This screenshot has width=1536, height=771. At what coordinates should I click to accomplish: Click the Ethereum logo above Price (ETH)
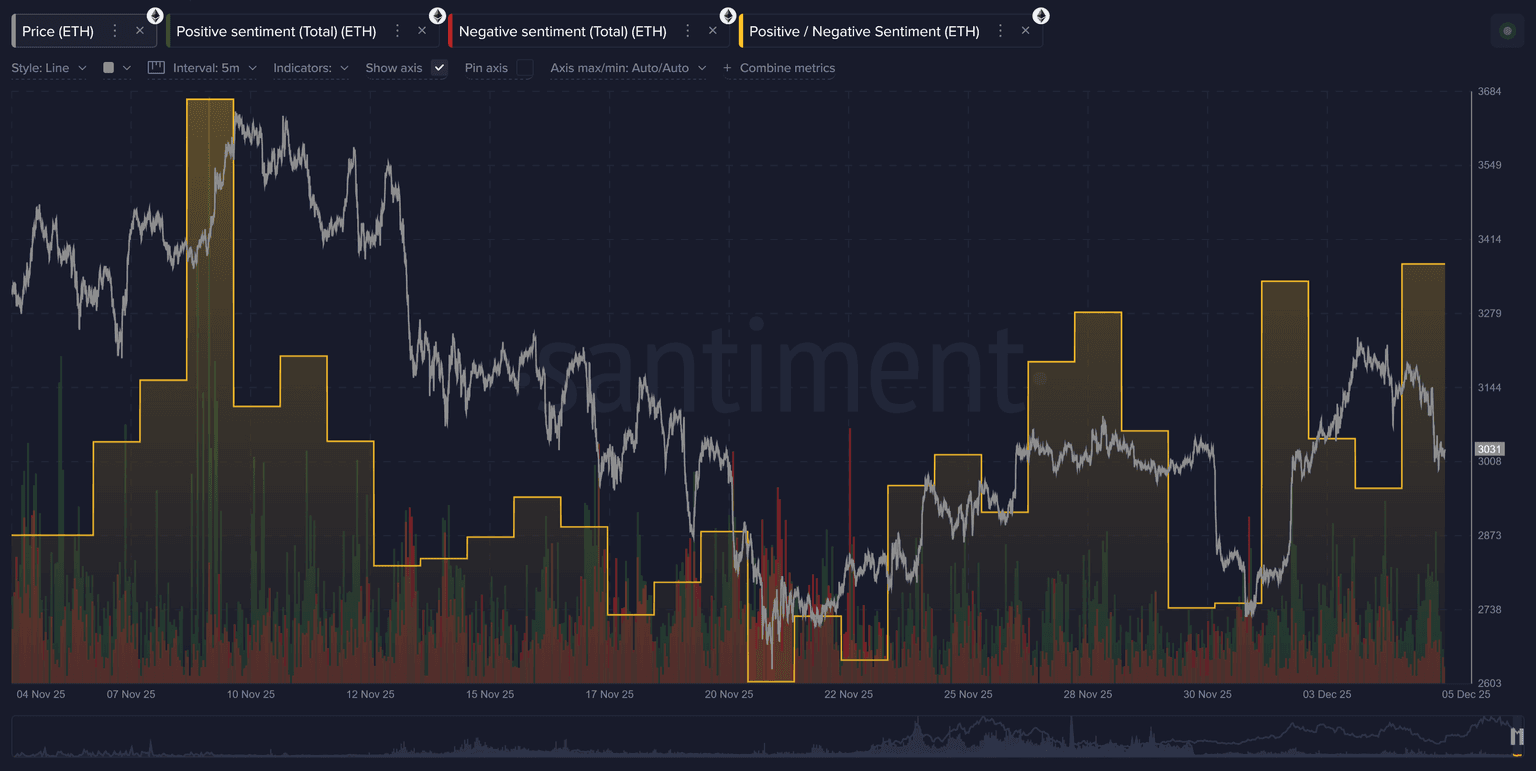[155, 15]
